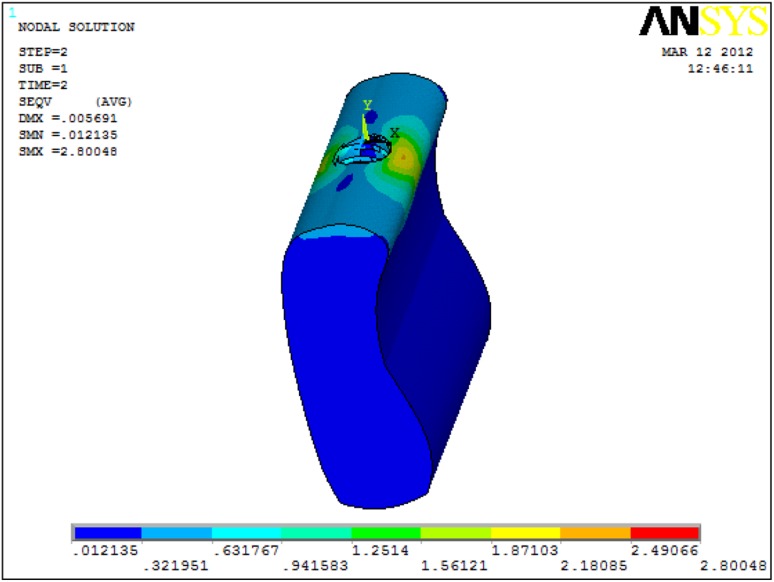Click the legend value 2.18085
The height and width of the screenshot is (582, 774).
pos(594,566)
